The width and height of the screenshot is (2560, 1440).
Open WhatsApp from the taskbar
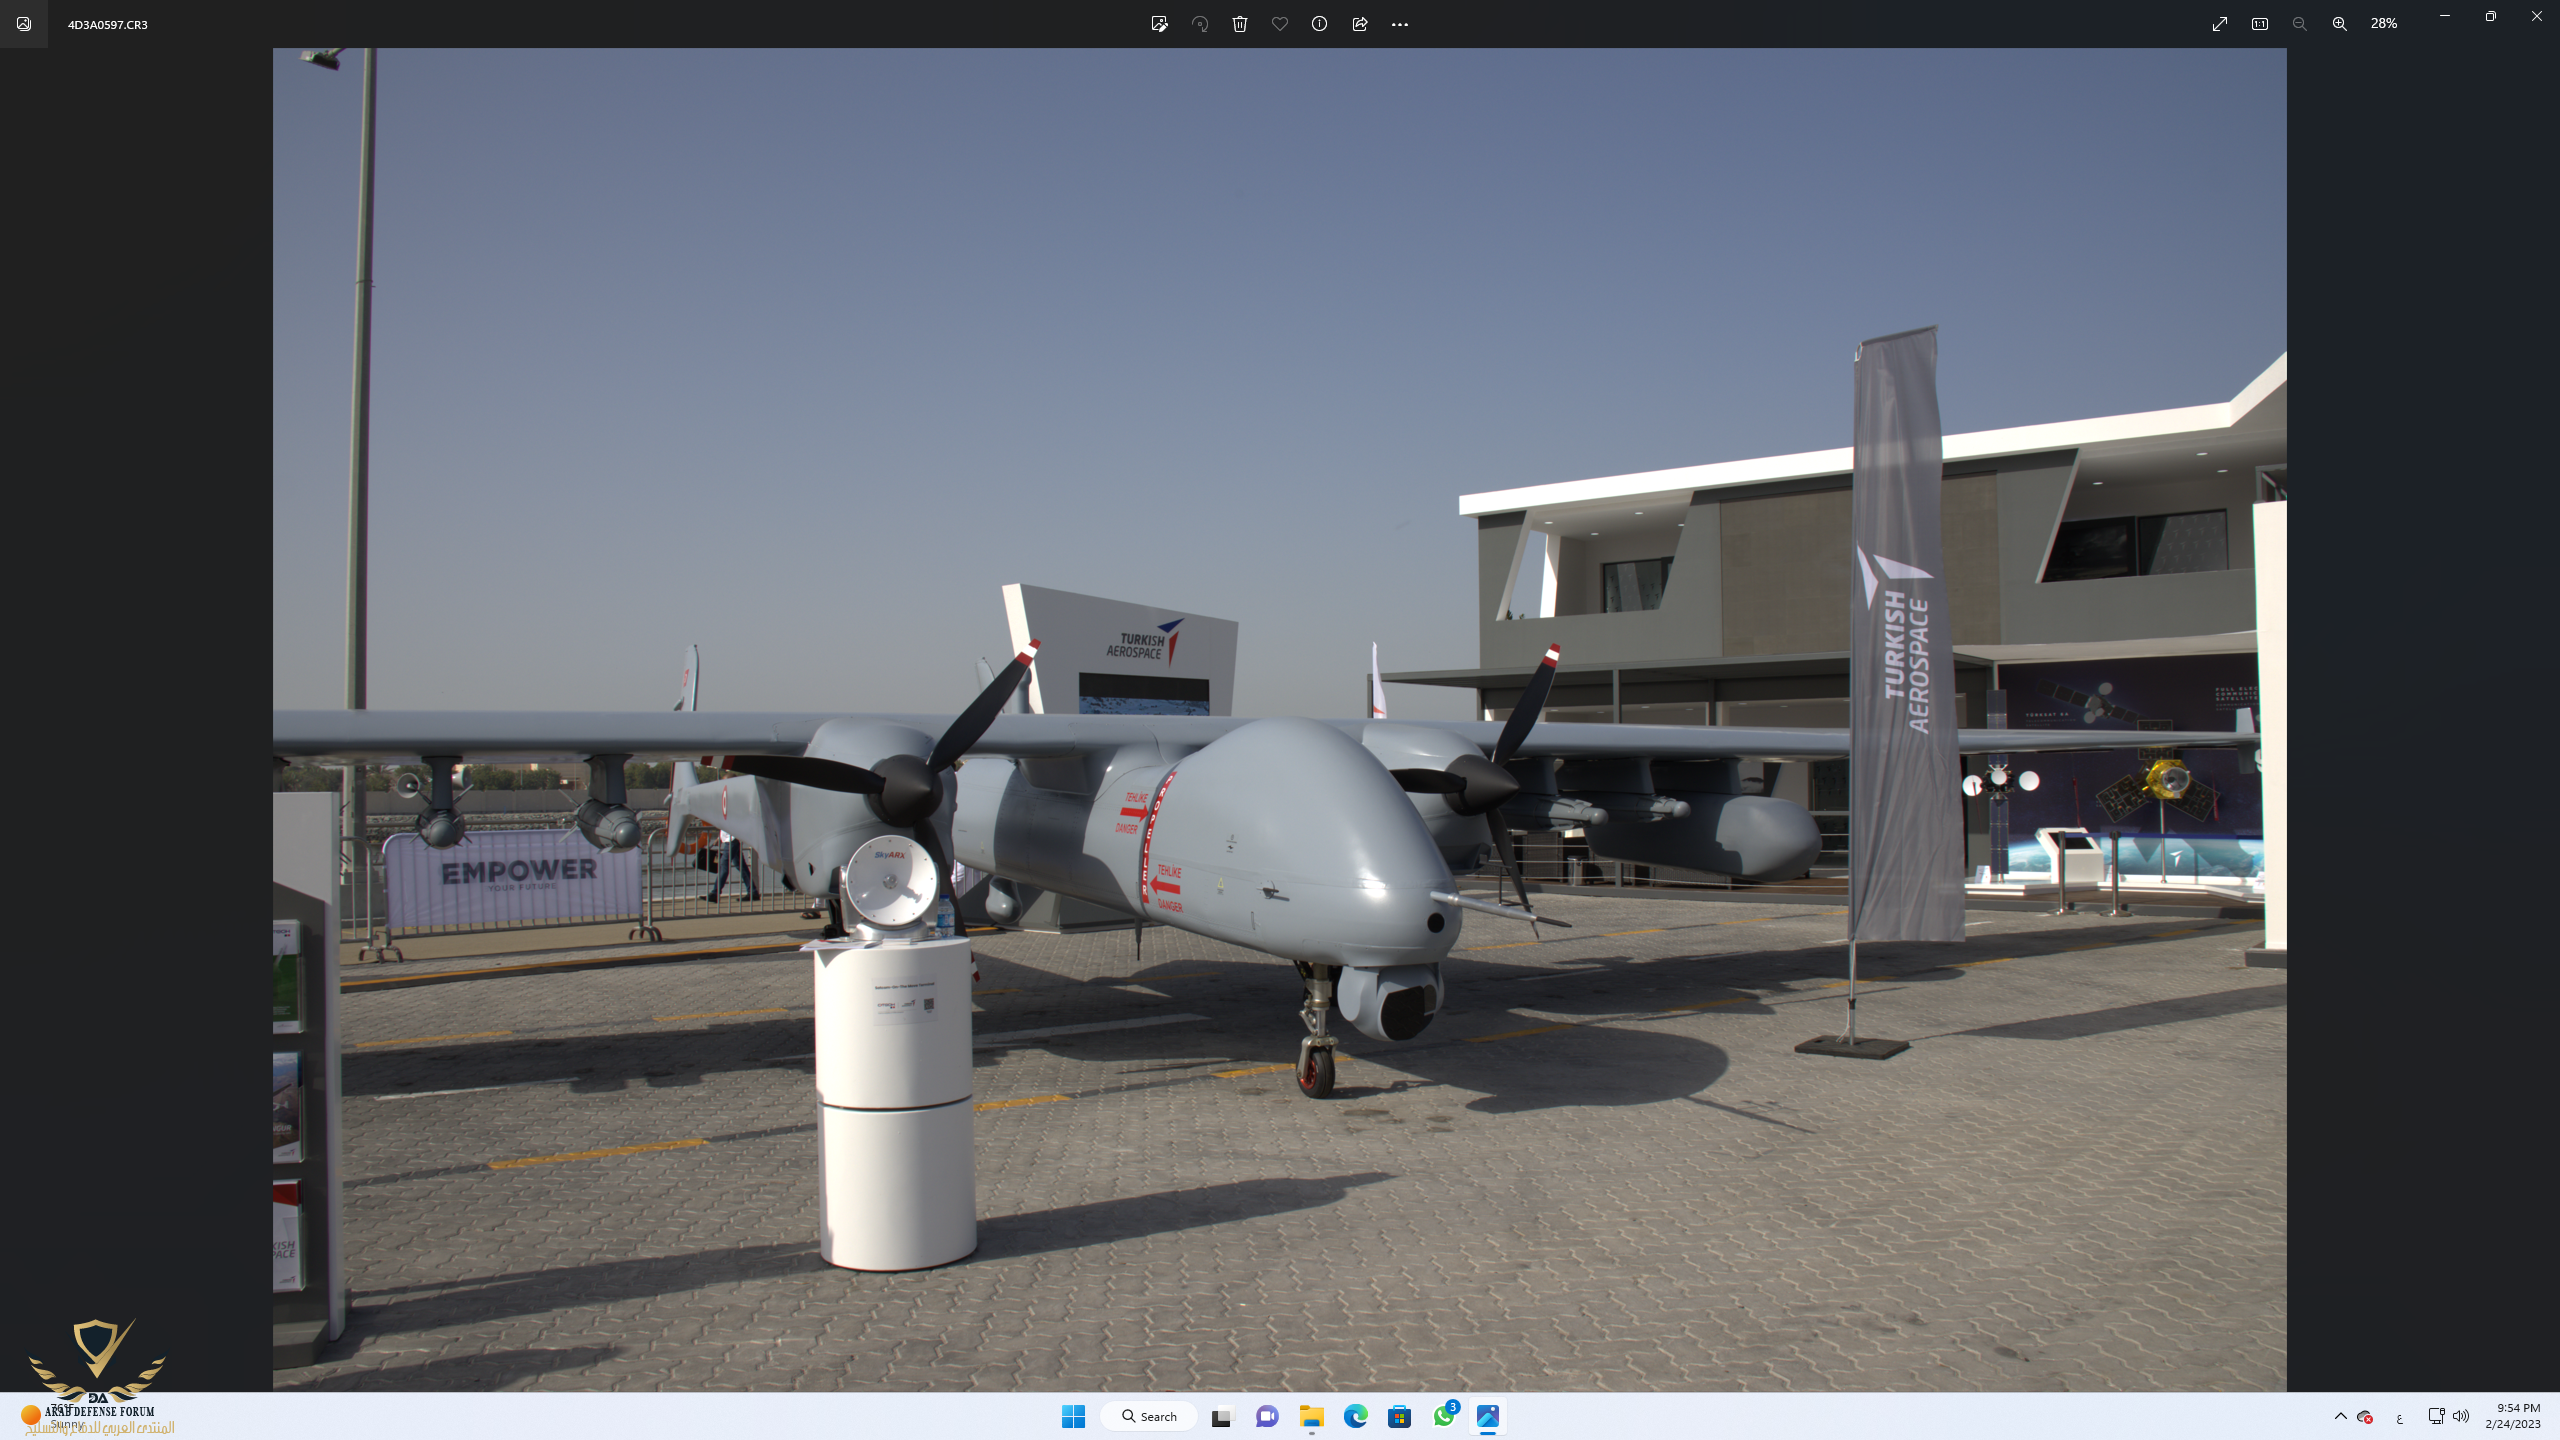(x=1444, y=1416)
